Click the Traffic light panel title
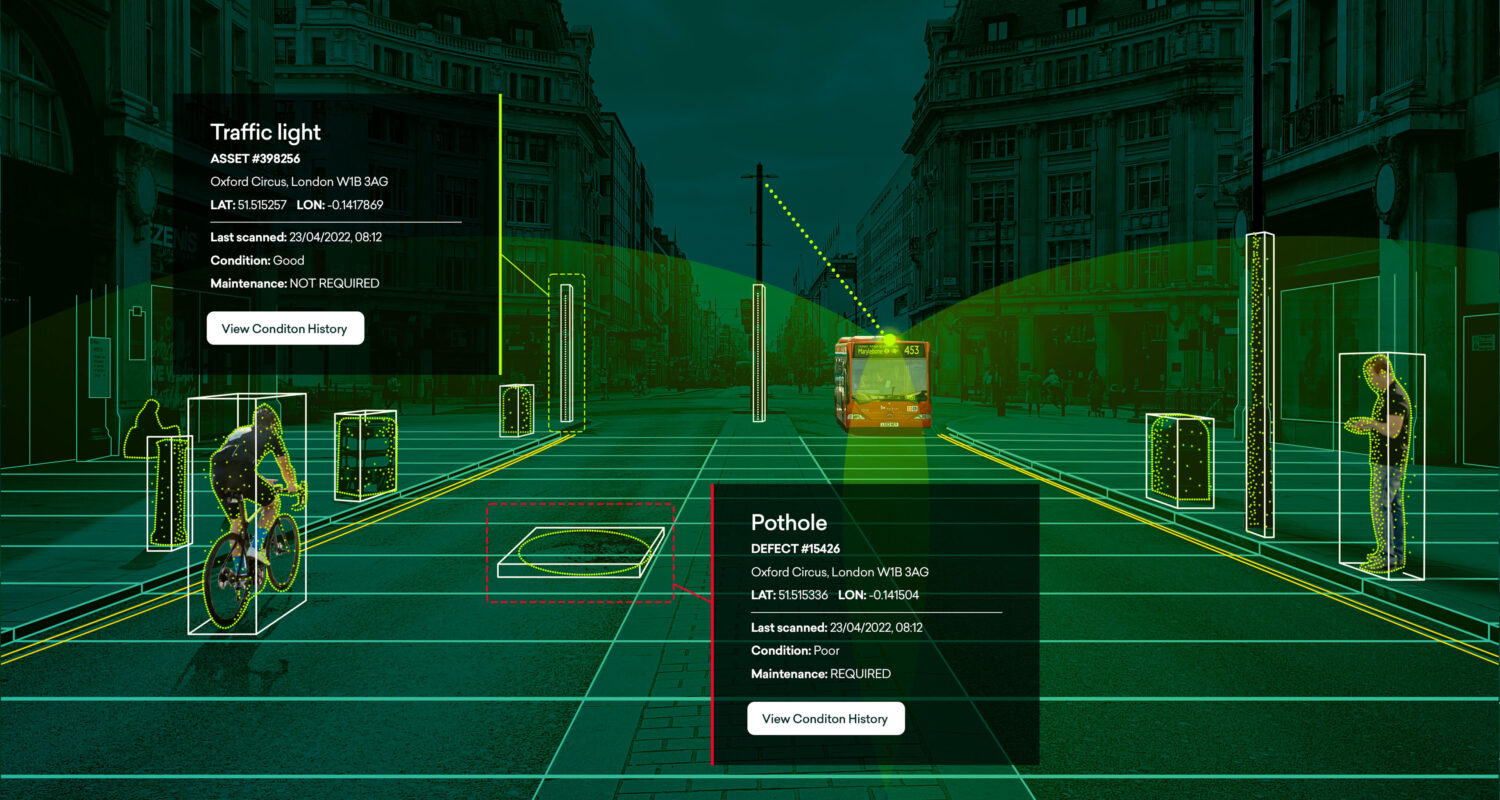This screenshot has height=800, width=1500. 265,132
